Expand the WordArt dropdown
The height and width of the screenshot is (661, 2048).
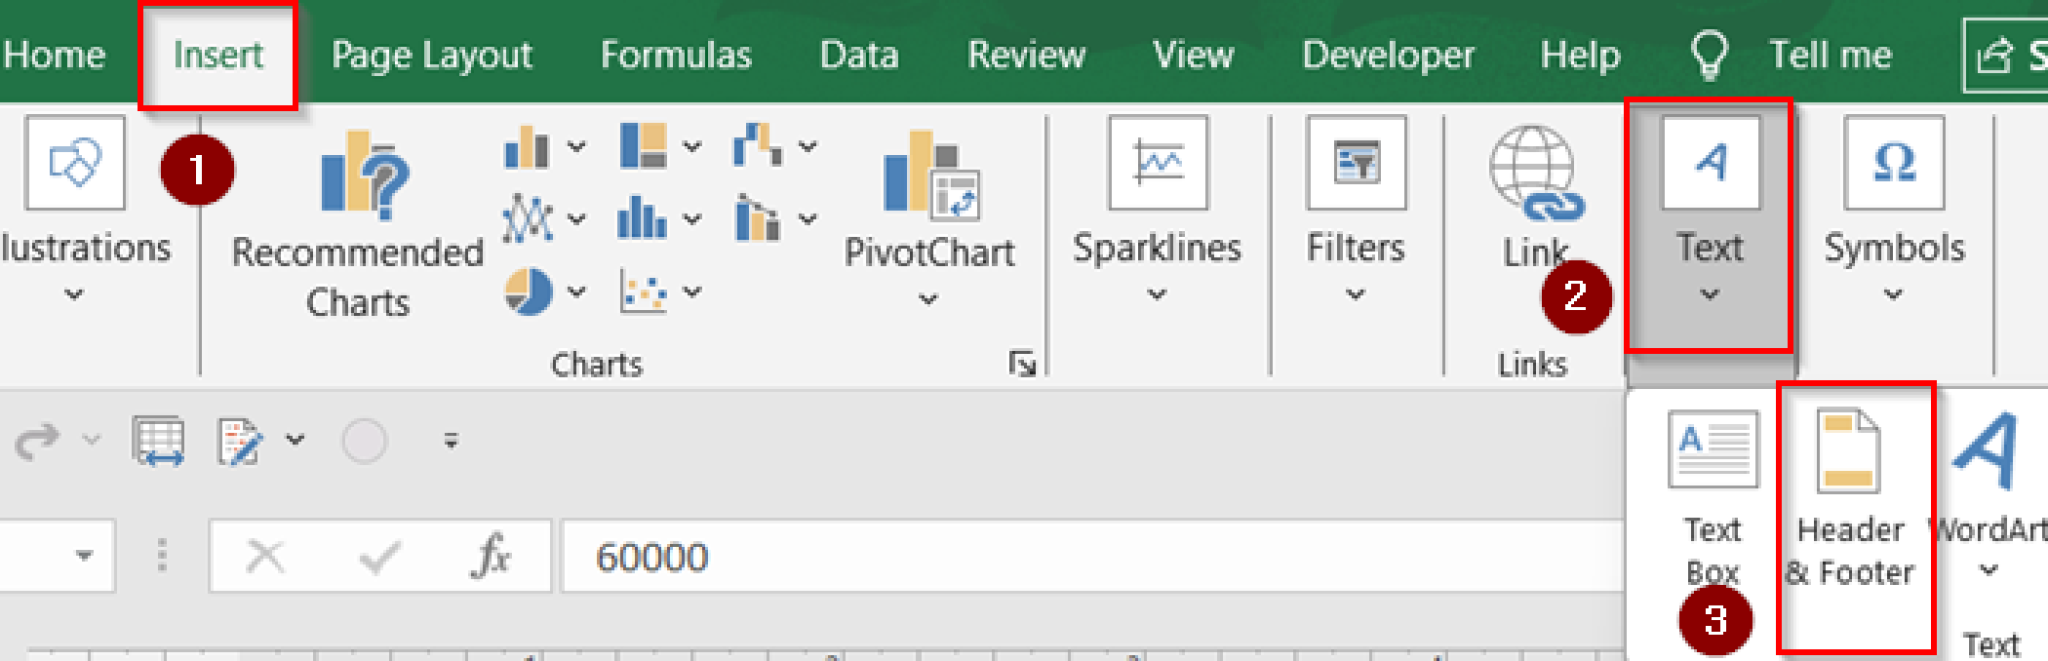coord(1989,570)
